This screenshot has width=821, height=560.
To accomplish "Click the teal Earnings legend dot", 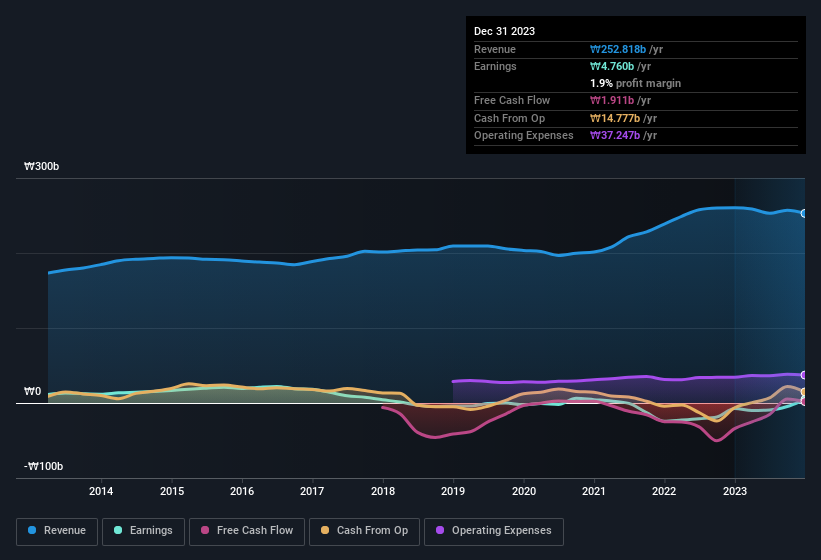I will [119, 531].
